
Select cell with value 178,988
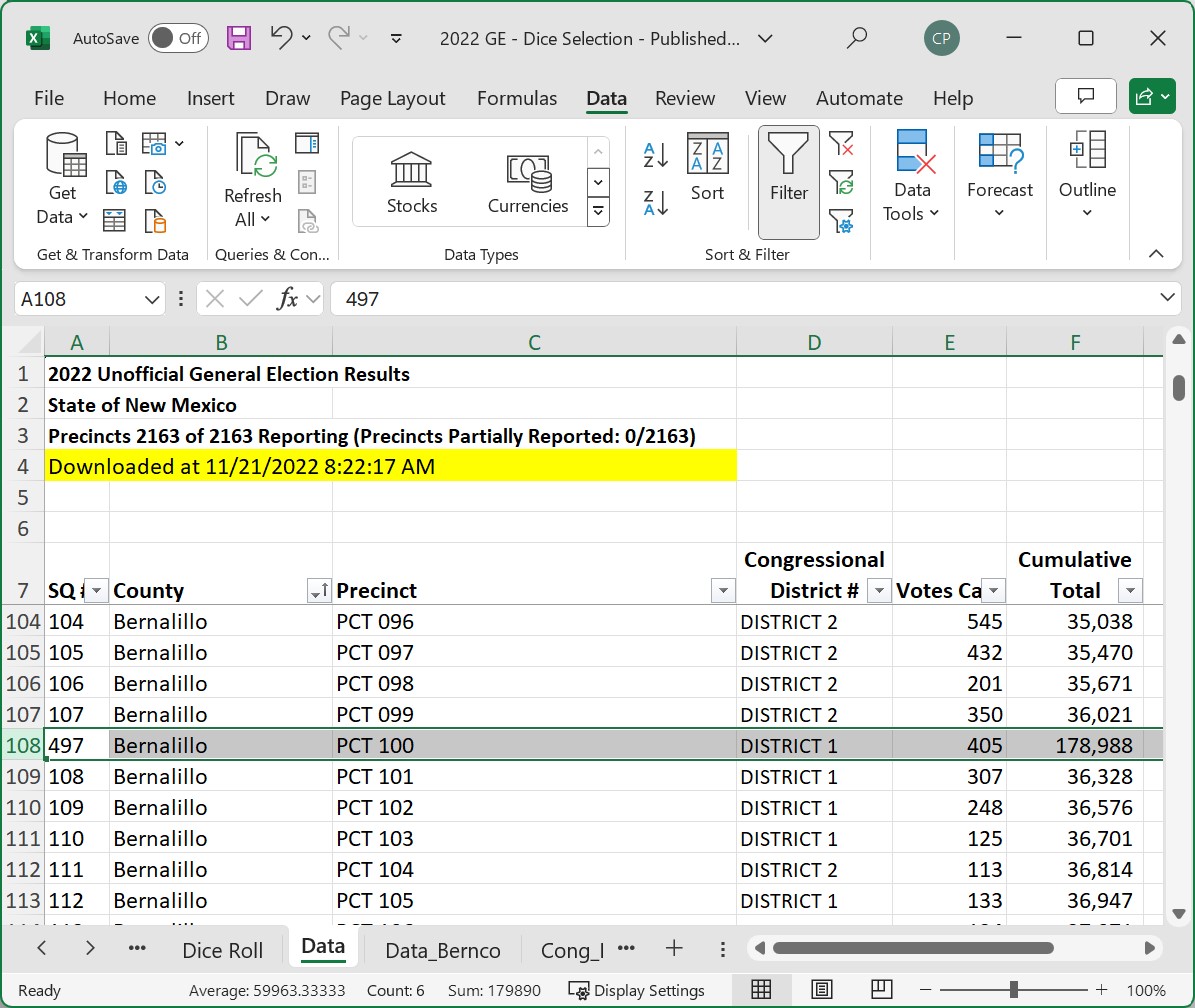pos(1075,745)
